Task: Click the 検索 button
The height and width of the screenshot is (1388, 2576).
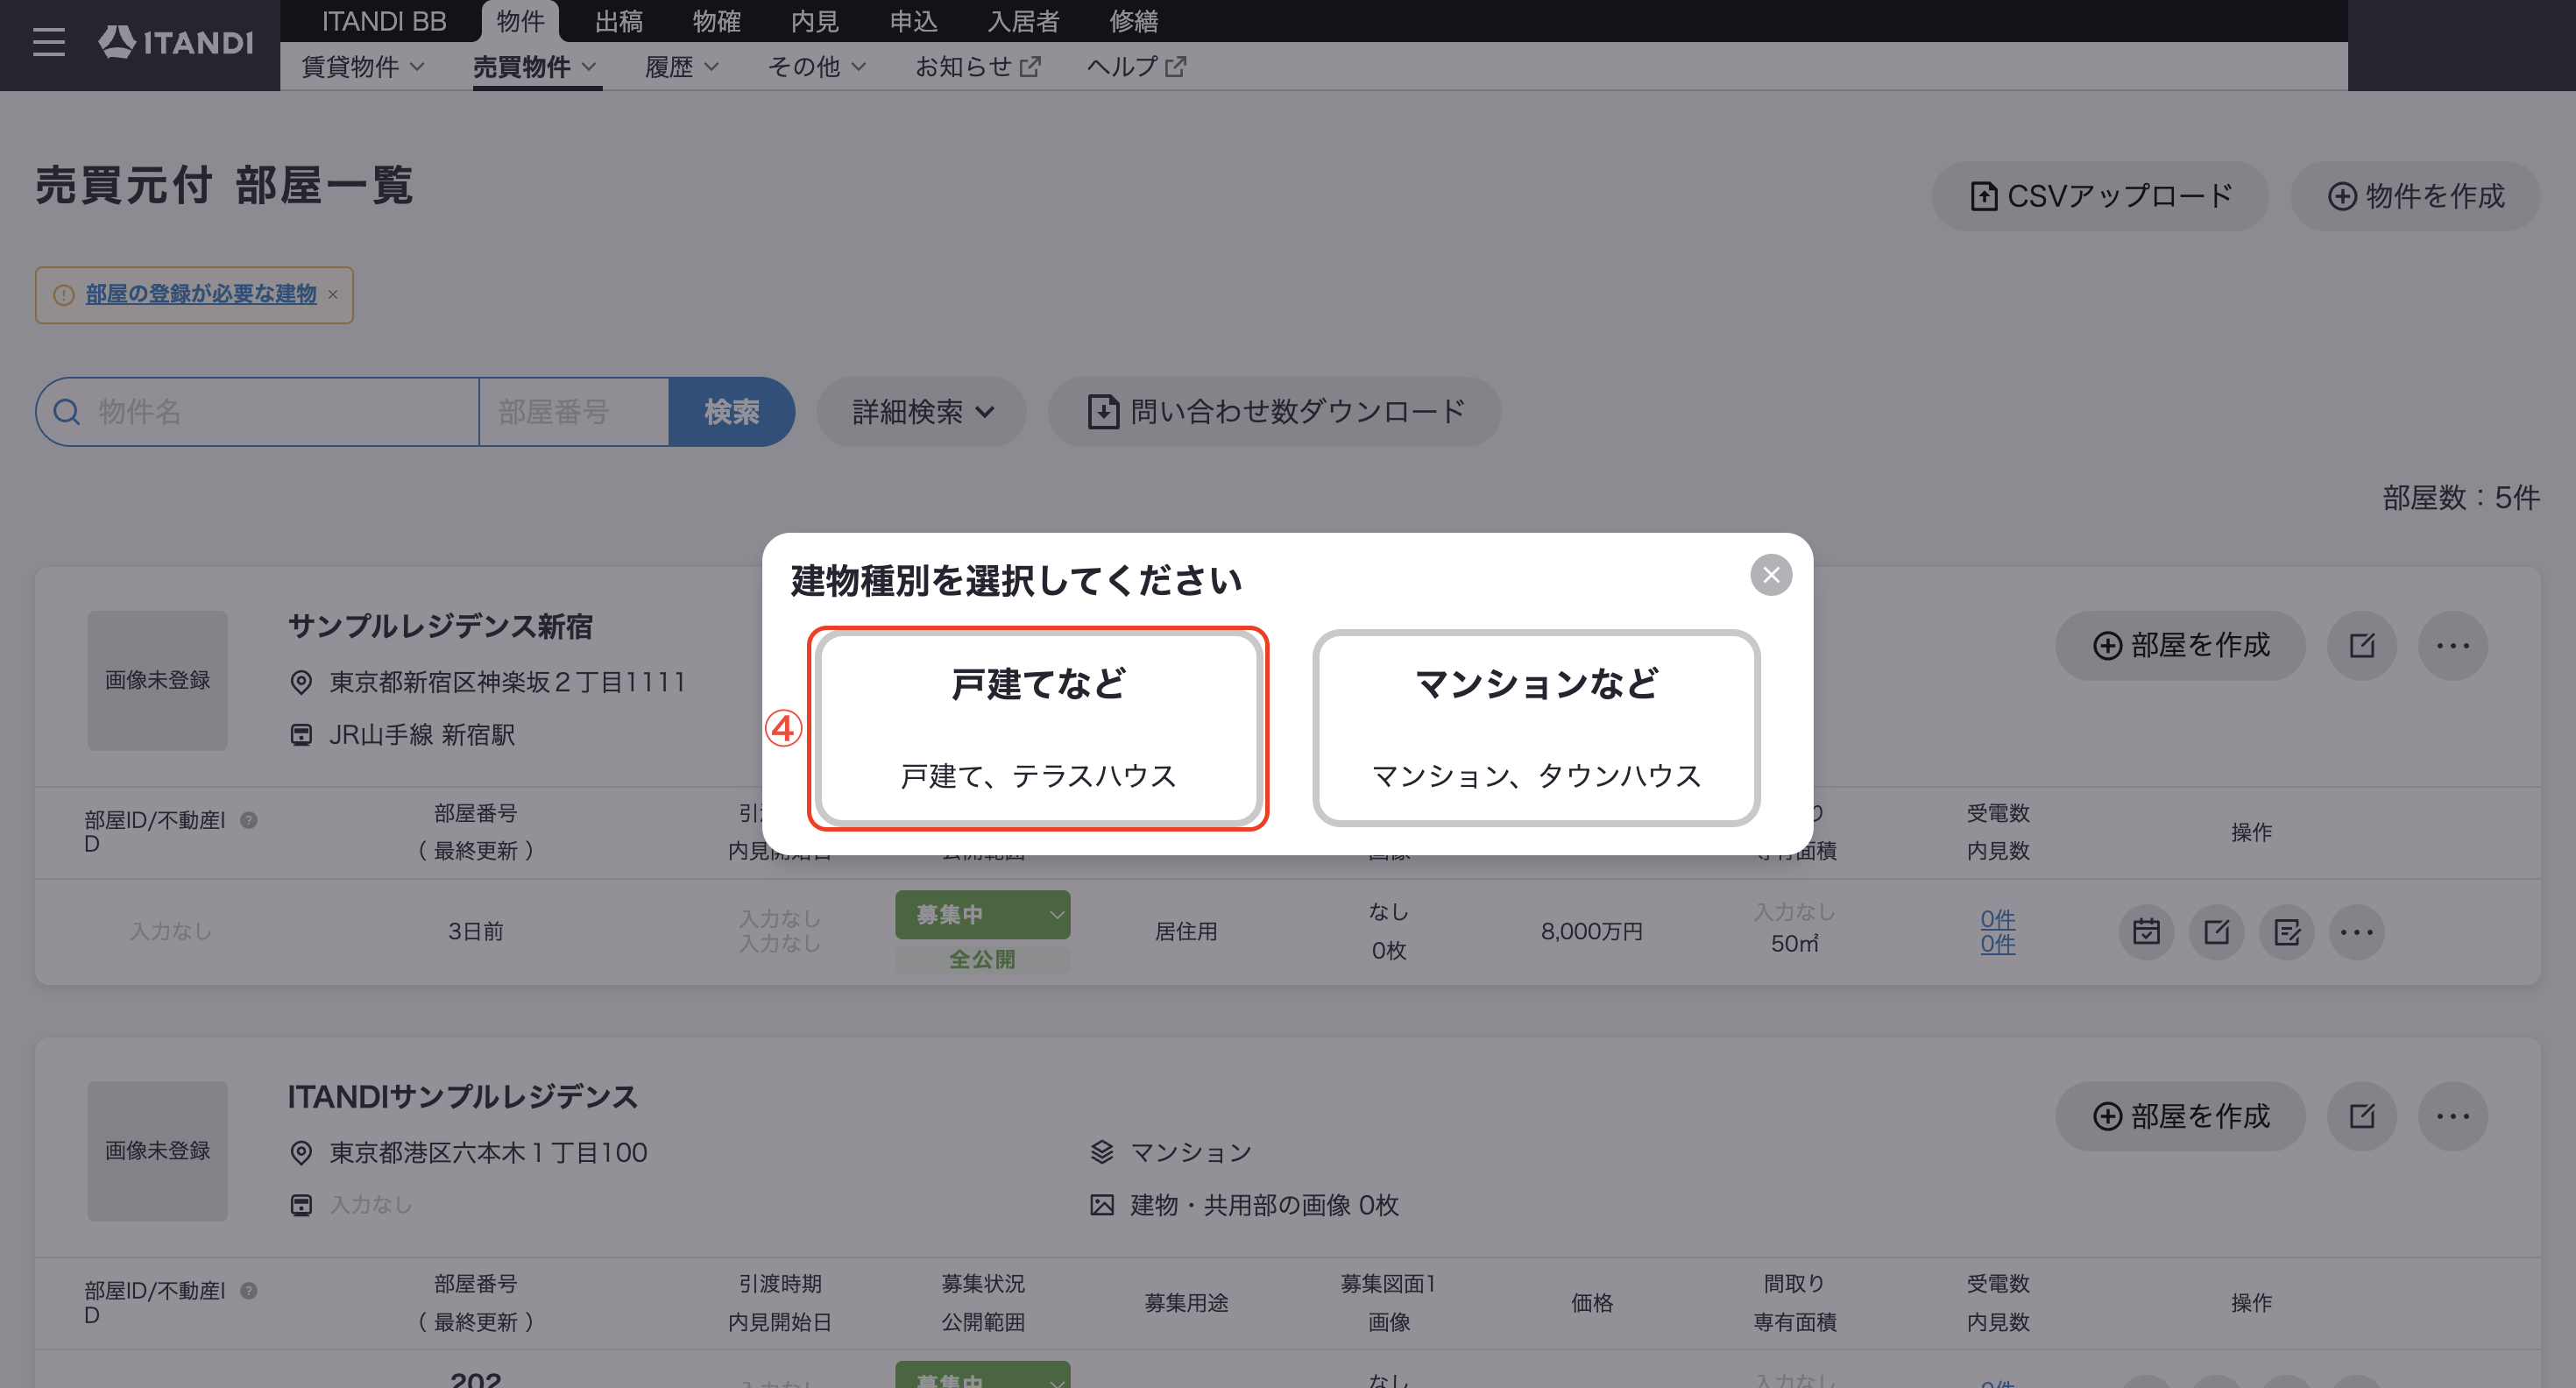Action: tap(731, 412)
